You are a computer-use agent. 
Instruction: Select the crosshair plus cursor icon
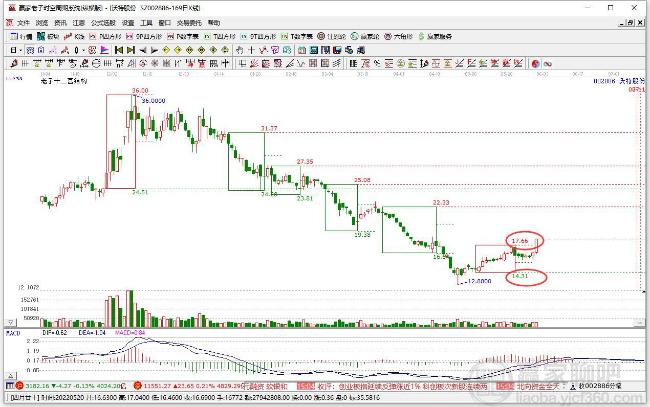251,50
